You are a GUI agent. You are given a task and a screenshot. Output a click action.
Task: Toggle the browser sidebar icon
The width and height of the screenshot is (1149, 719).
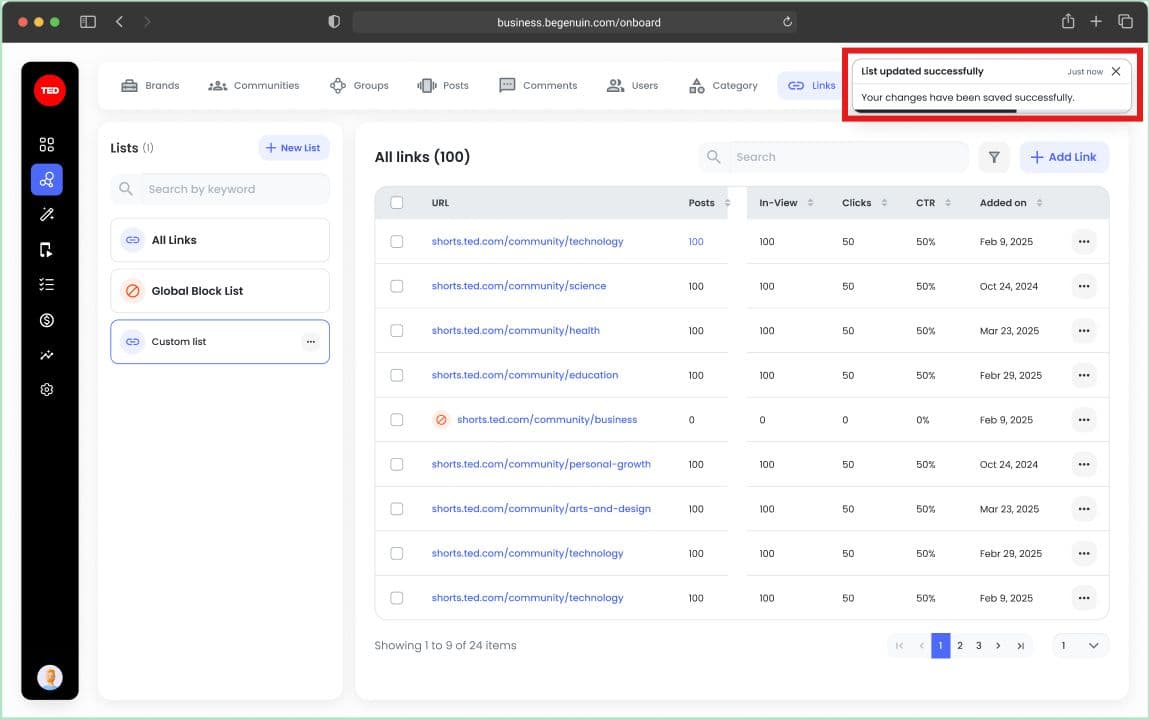pyautogui.click(x=88, y=22)
